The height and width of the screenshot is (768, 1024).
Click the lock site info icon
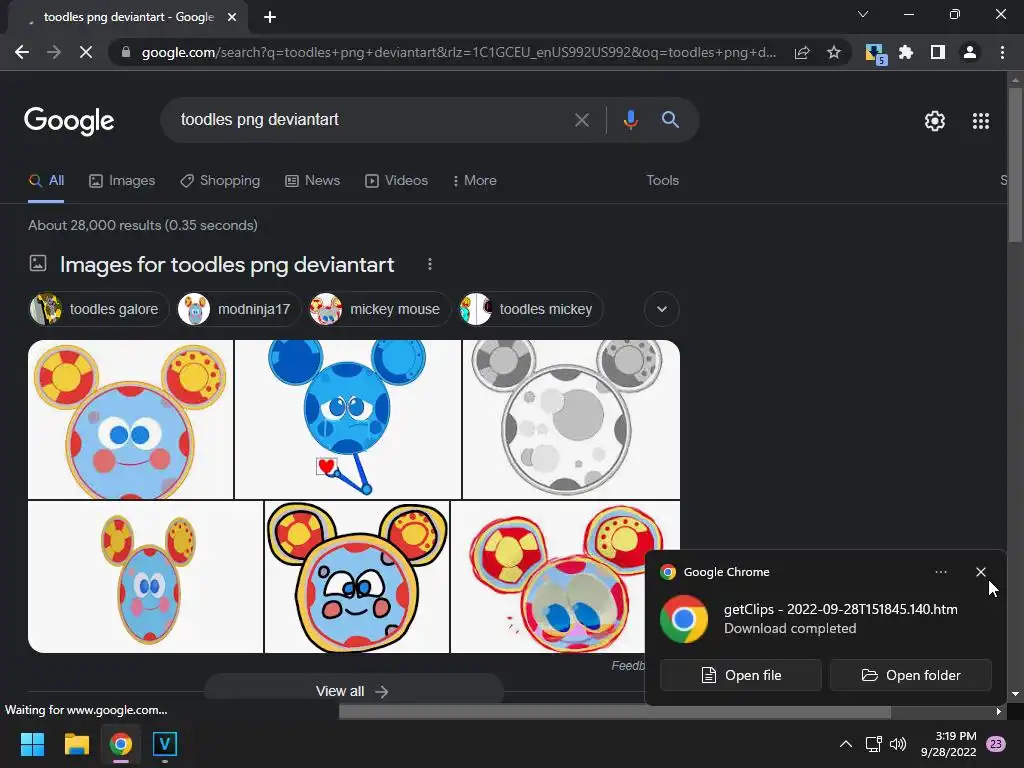pyautogui.click(x=126, y=52)
